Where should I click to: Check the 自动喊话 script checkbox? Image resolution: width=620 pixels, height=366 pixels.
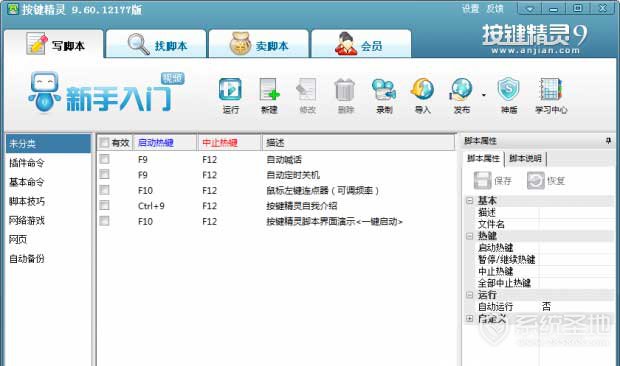point(104,159)
